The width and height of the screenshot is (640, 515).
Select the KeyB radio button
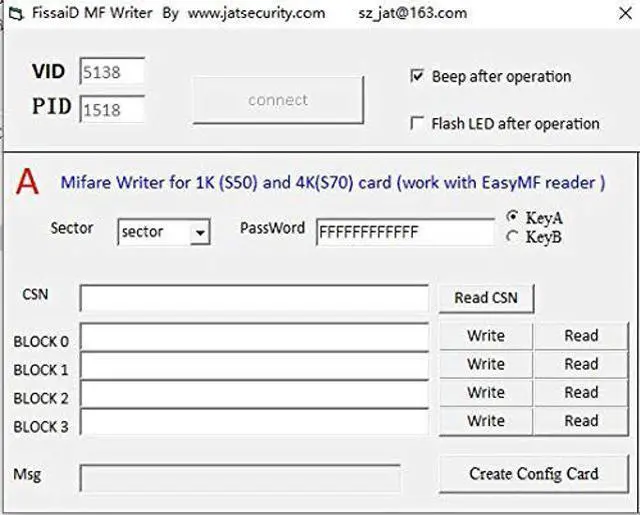click(513, 237)
